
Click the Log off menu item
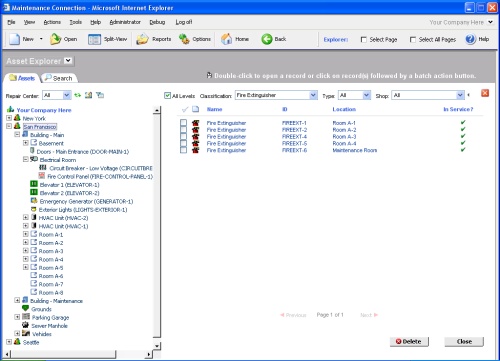tap(184, 22)
